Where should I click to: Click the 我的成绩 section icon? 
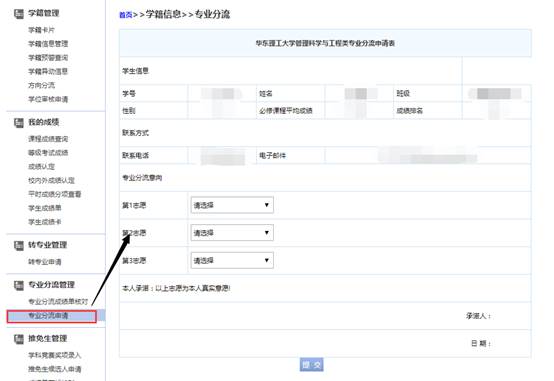pyautogui.click(x=19, y=123)
